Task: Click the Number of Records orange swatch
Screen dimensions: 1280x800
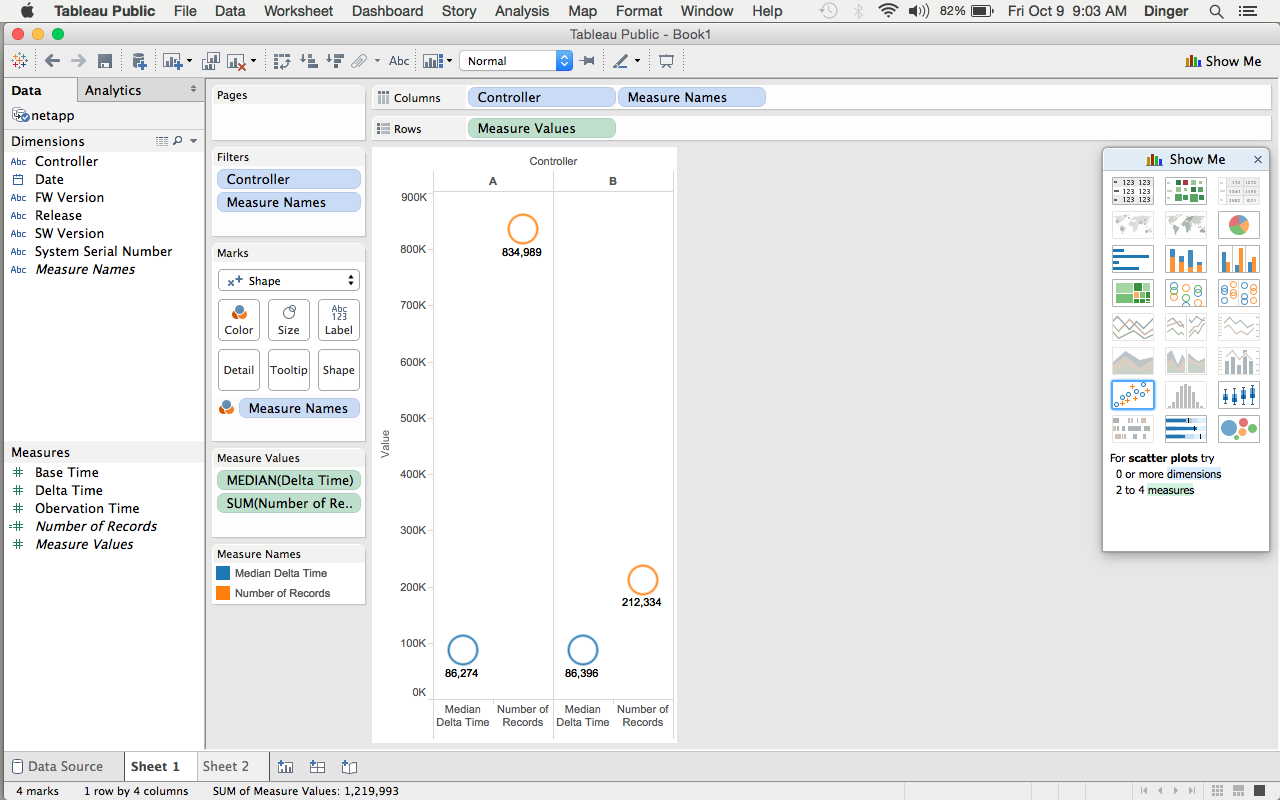Action: click(x=223, y=593)
